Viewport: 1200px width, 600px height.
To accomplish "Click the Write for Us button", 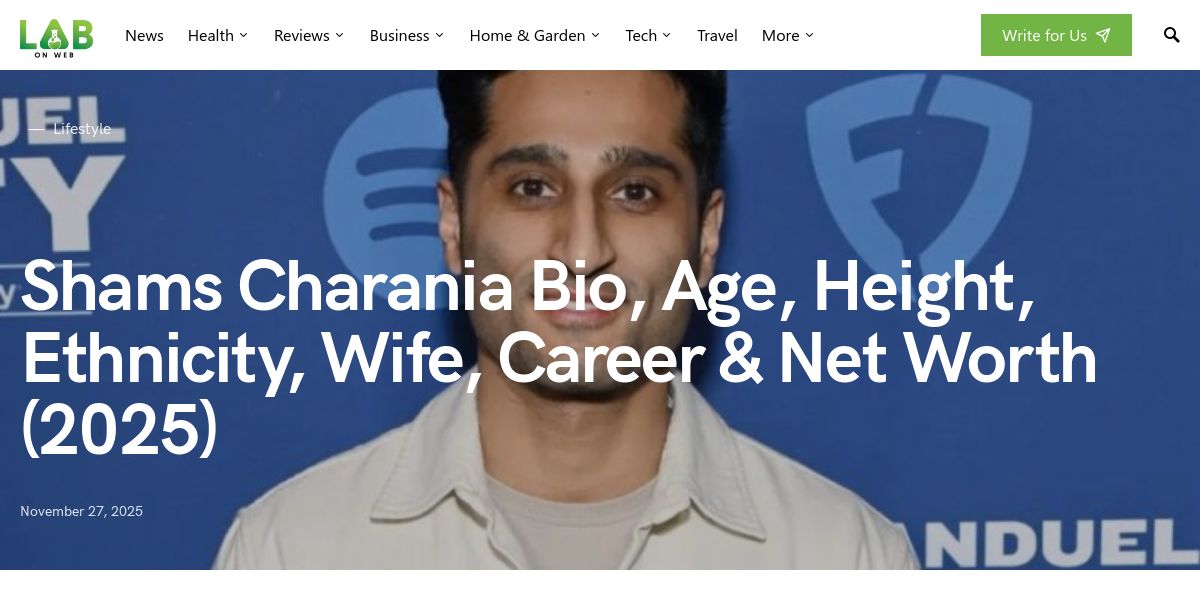I will [1056, 35].
